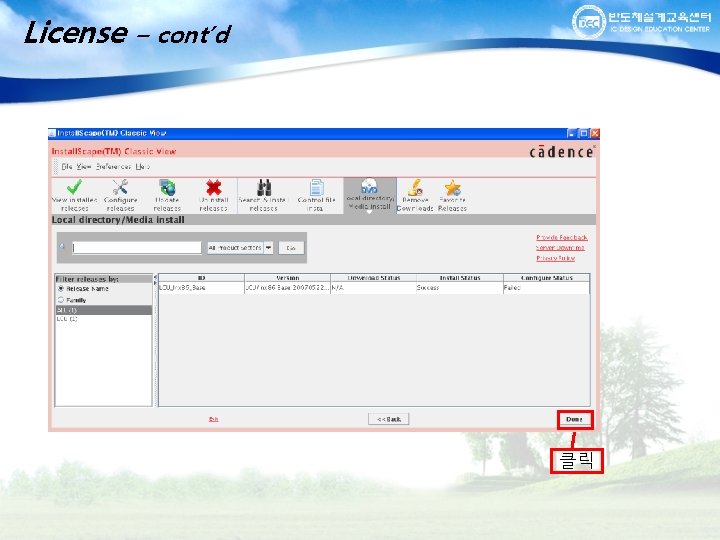Click the Go button
Screen dimensions: 720x540
tap(291, 248)
